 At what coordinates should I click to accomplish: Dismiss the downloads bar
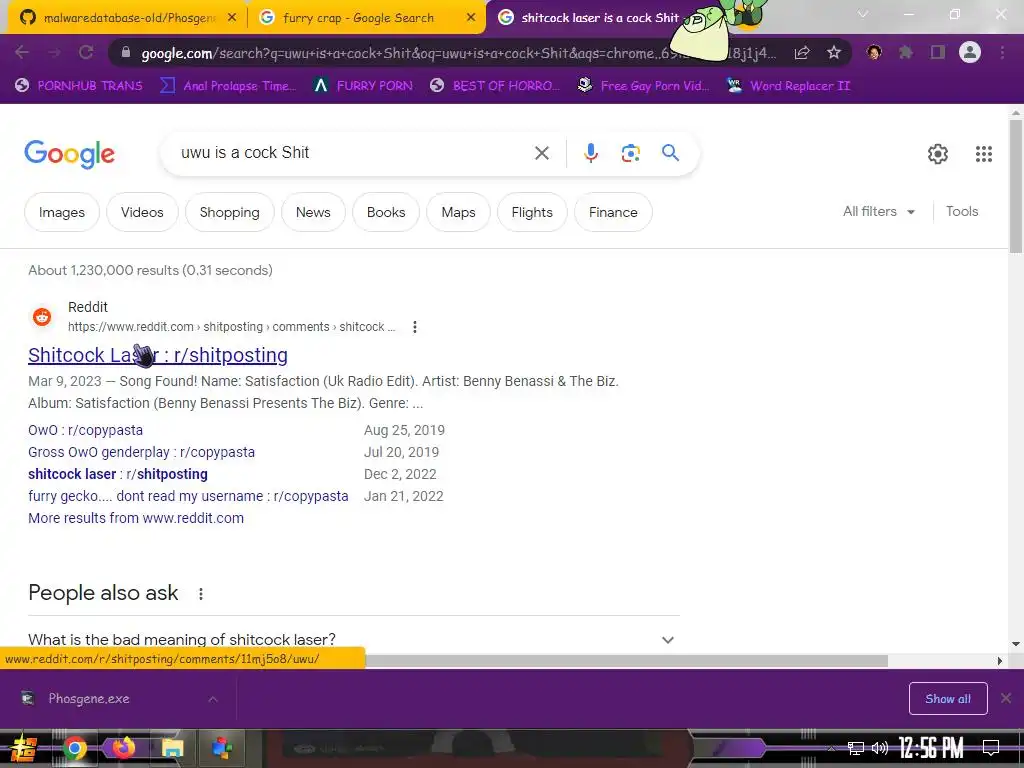(1006, 699)
